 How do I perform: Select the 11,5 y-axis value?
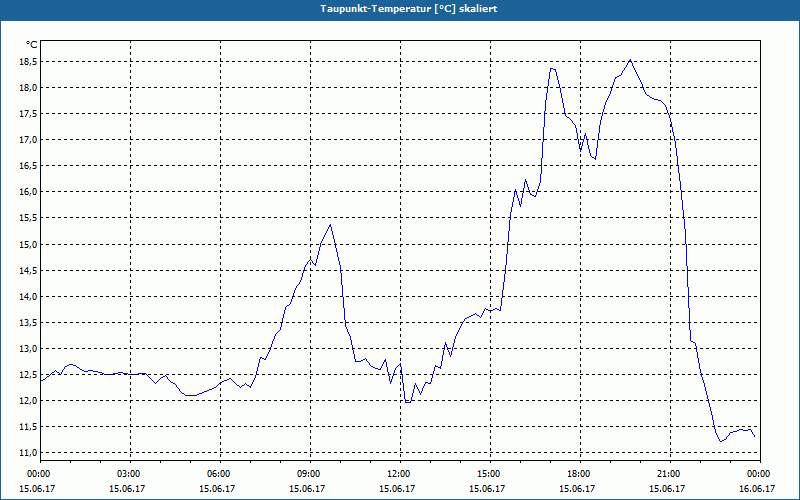[29, 427]
